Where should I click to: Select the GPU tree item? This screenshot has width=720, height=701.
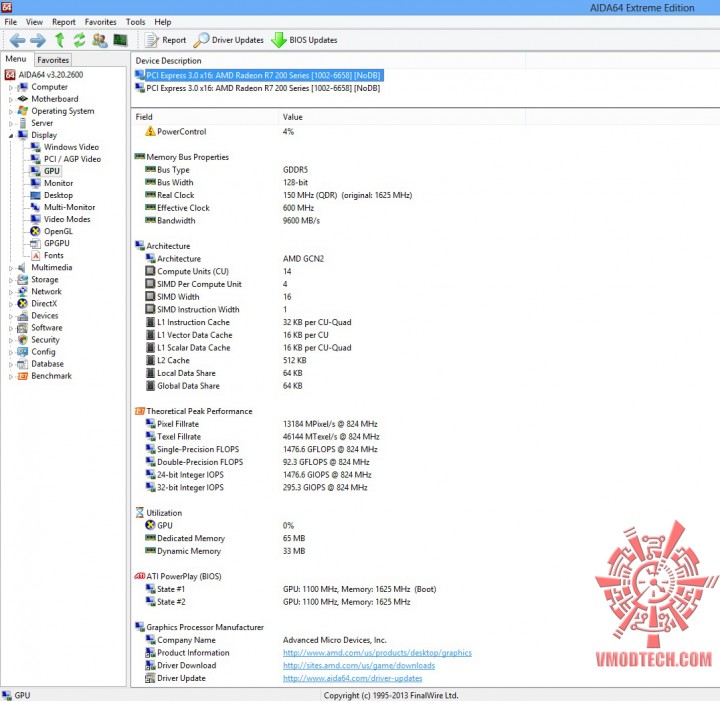coord(45,171)
